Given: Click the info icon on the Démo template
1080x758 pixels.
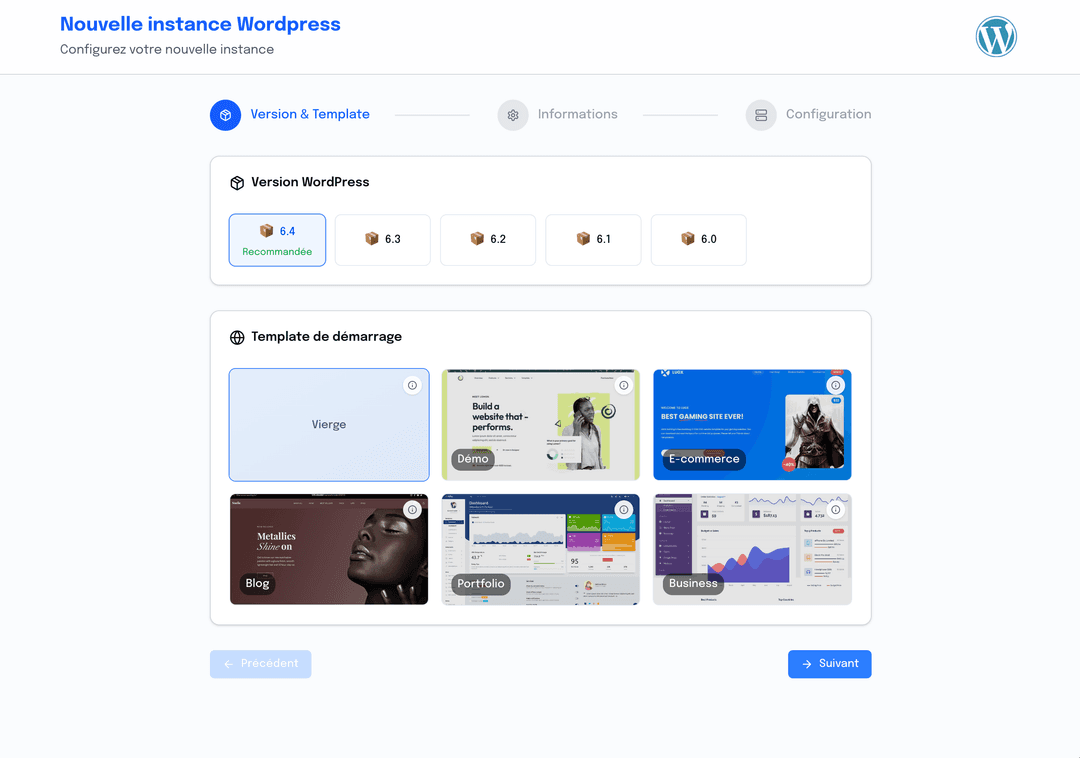Looking at the screenshot, I should coord(624,384).
